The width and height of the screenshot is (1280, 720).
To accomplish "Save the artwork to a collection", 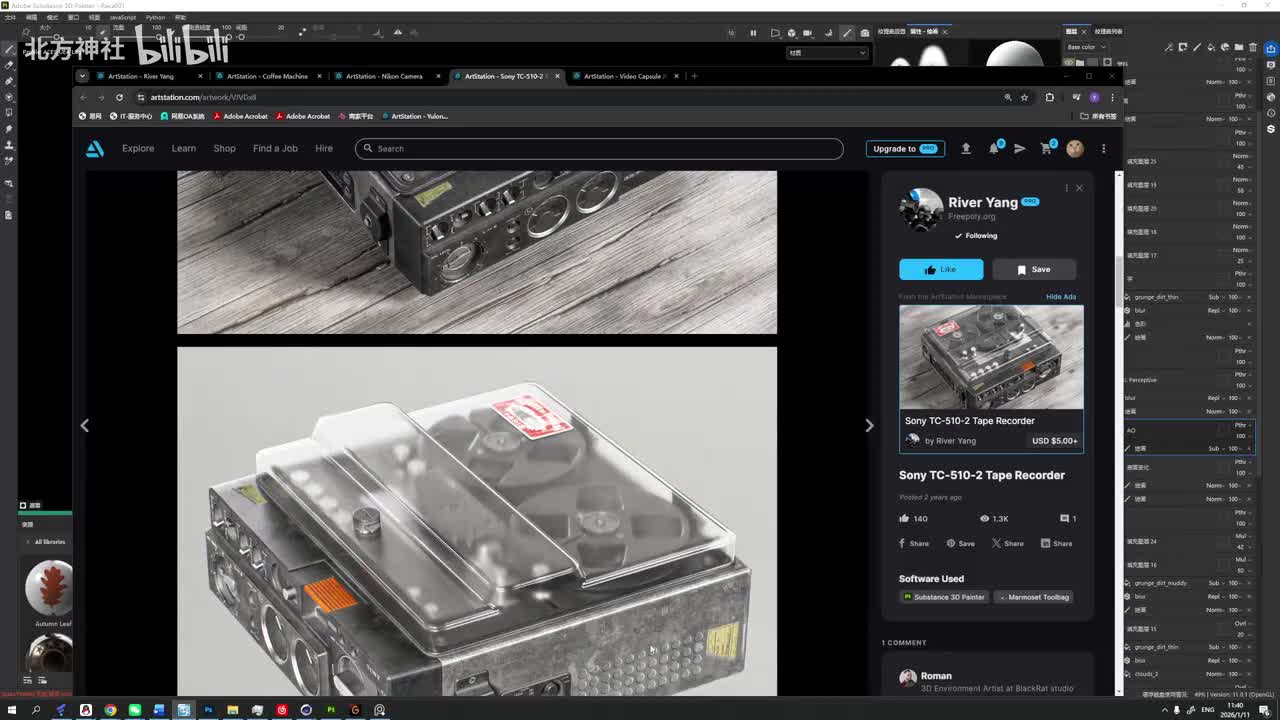I will [1034, 269].
